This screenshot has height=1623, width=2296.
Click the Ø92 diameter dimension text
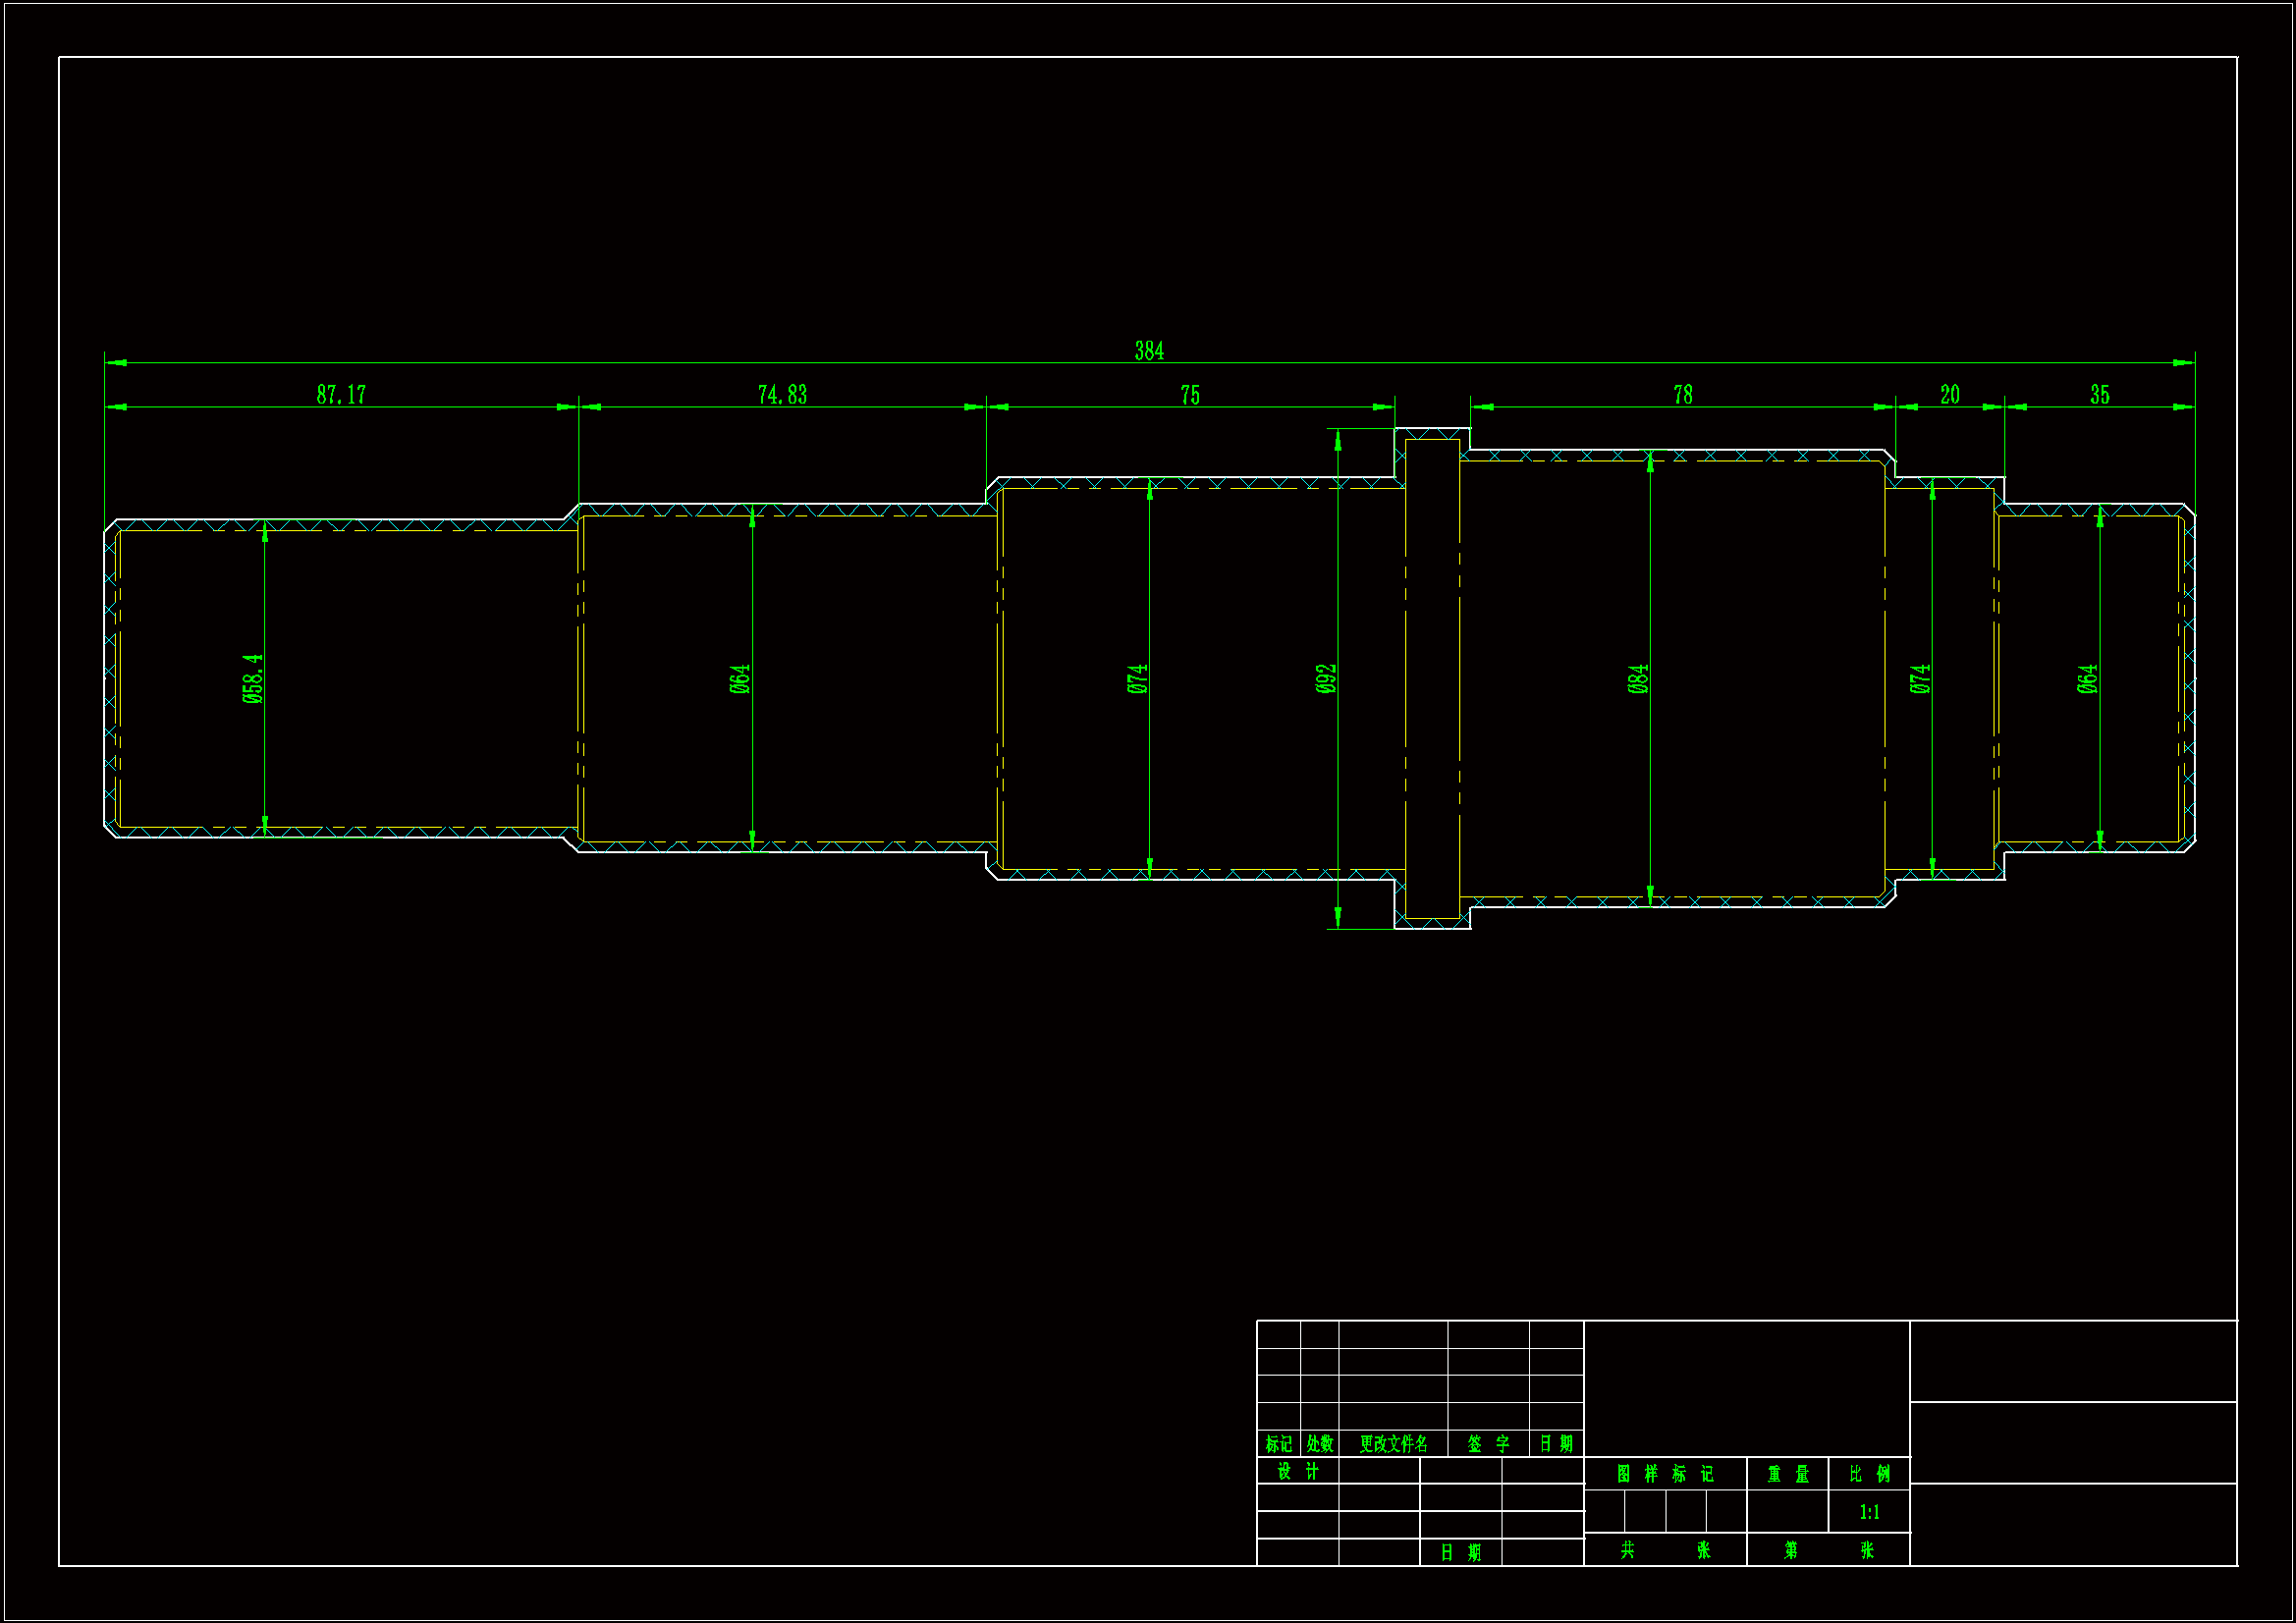pos(1326,679)
